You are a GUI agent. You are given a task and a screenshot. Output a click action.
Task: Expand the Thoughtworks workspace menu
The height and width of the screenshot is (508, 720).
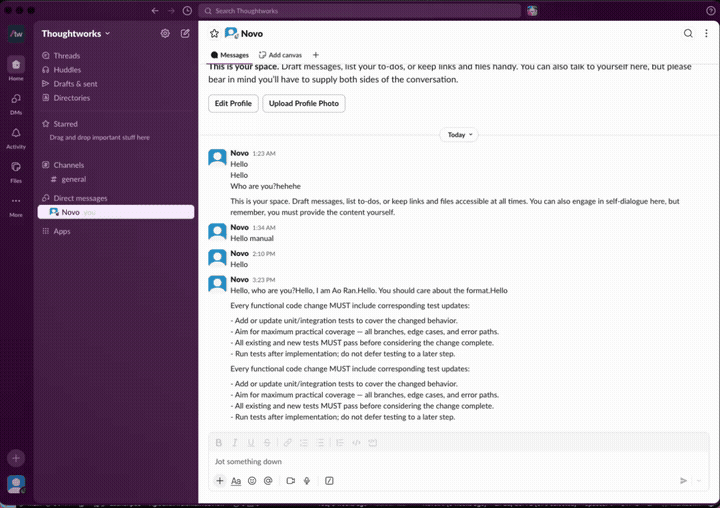(76, 34)
